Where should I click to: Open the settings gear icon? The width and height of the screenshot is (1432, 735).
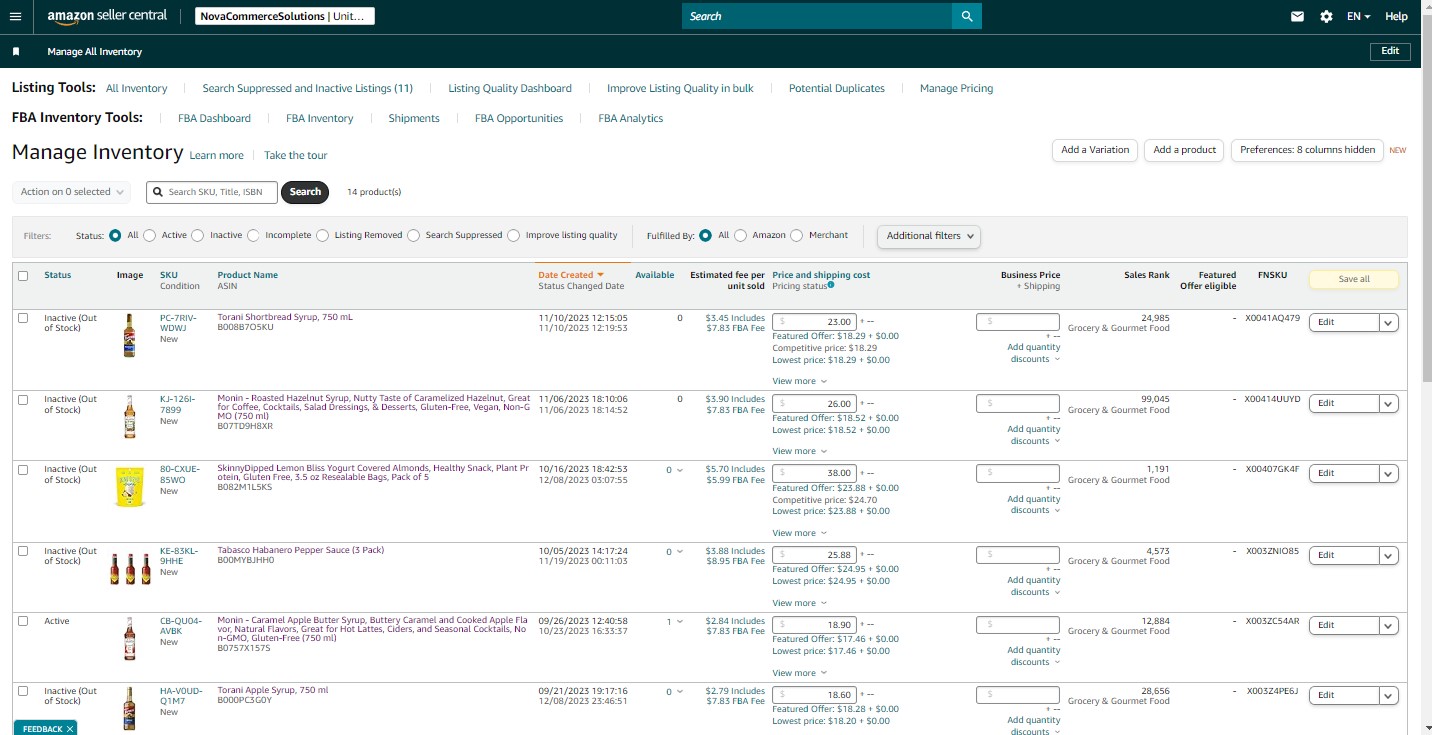1326,16
